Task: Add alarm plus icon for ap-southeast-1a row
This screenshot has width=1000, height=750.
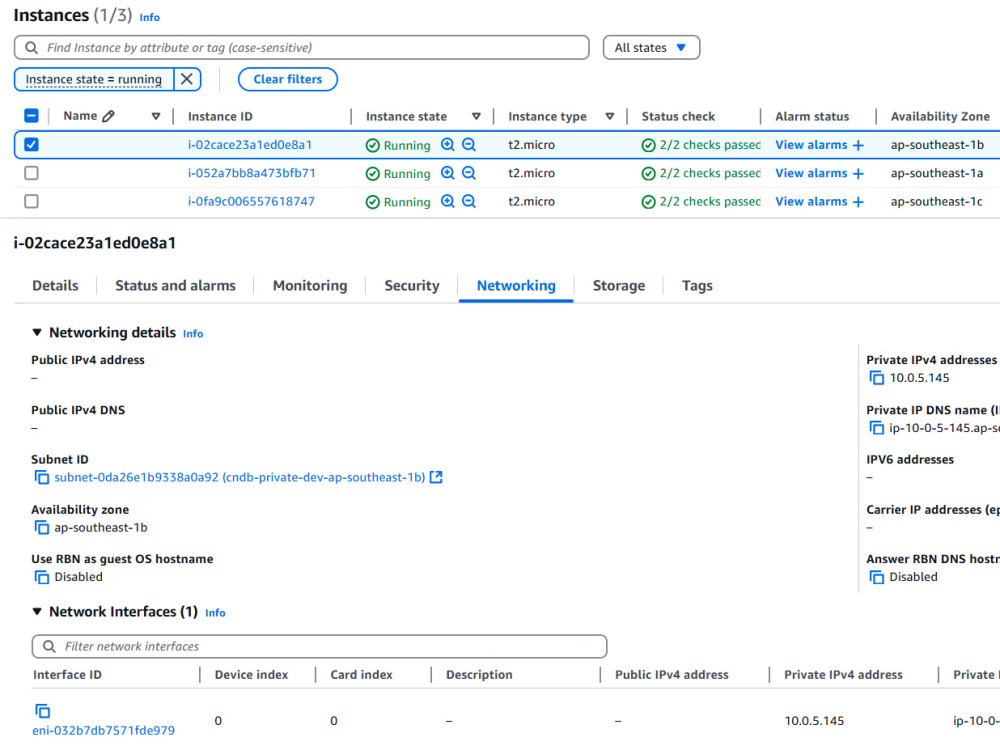Action: pyautogui.click(x=858, y=173)
